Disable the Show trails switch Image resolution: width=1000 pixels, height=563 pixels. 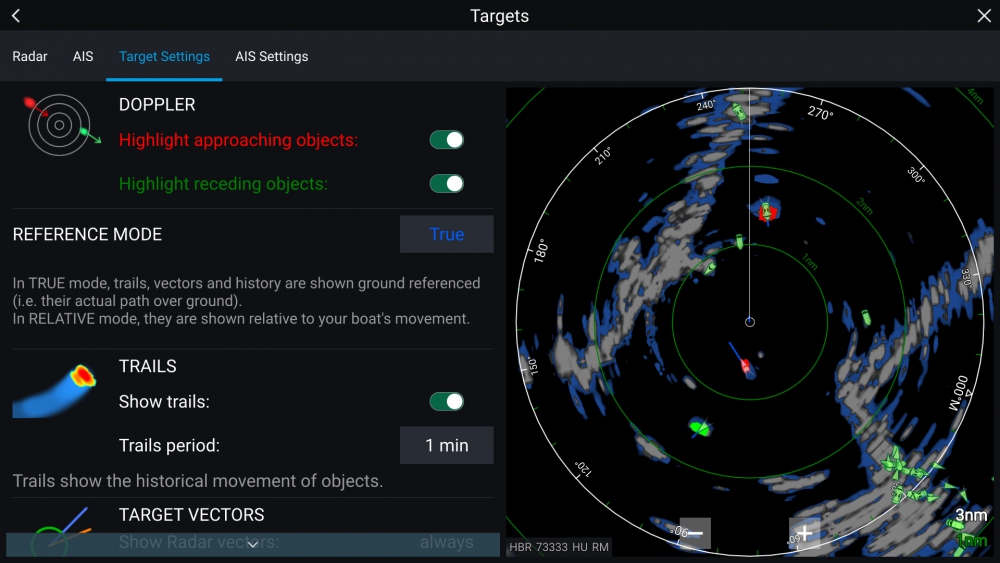tap(446, 402)
